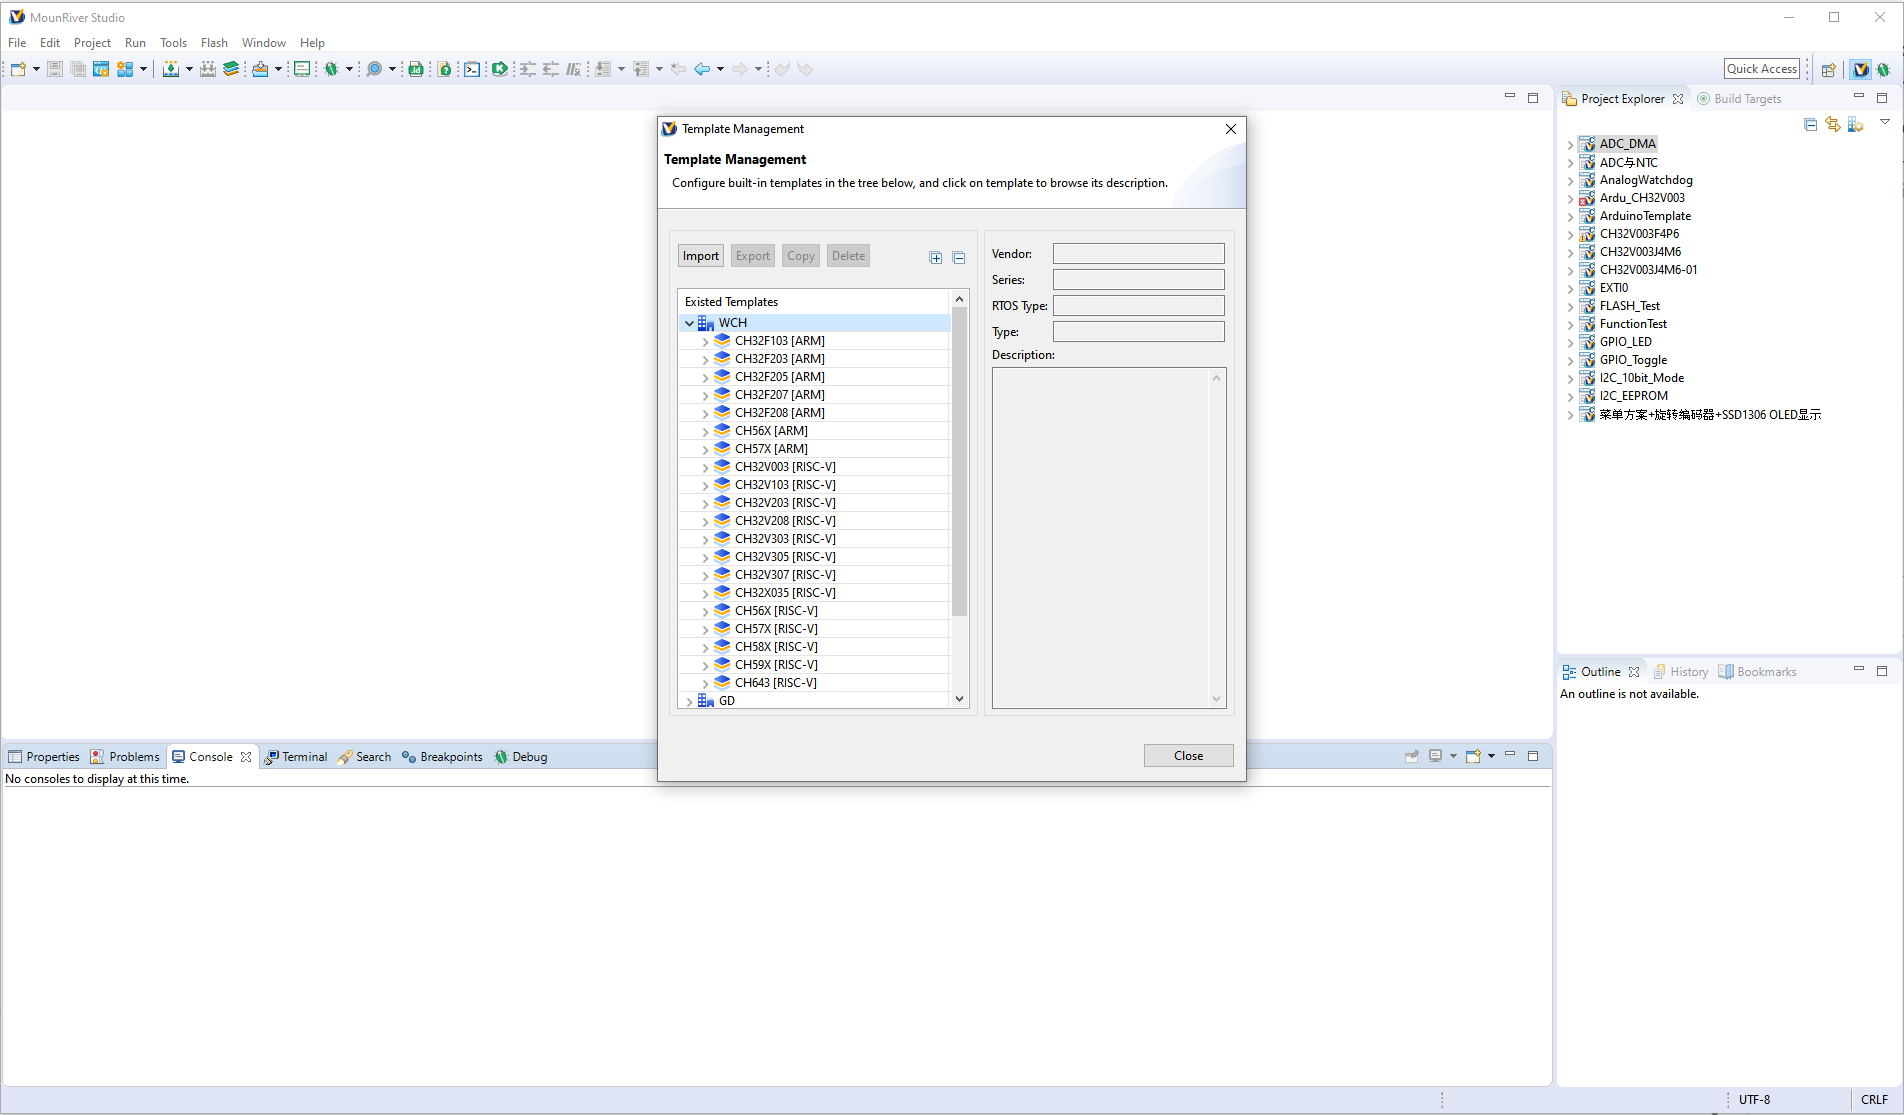Expand all templates plus icon
1904x1115 pixels.
tap(936, 258)
